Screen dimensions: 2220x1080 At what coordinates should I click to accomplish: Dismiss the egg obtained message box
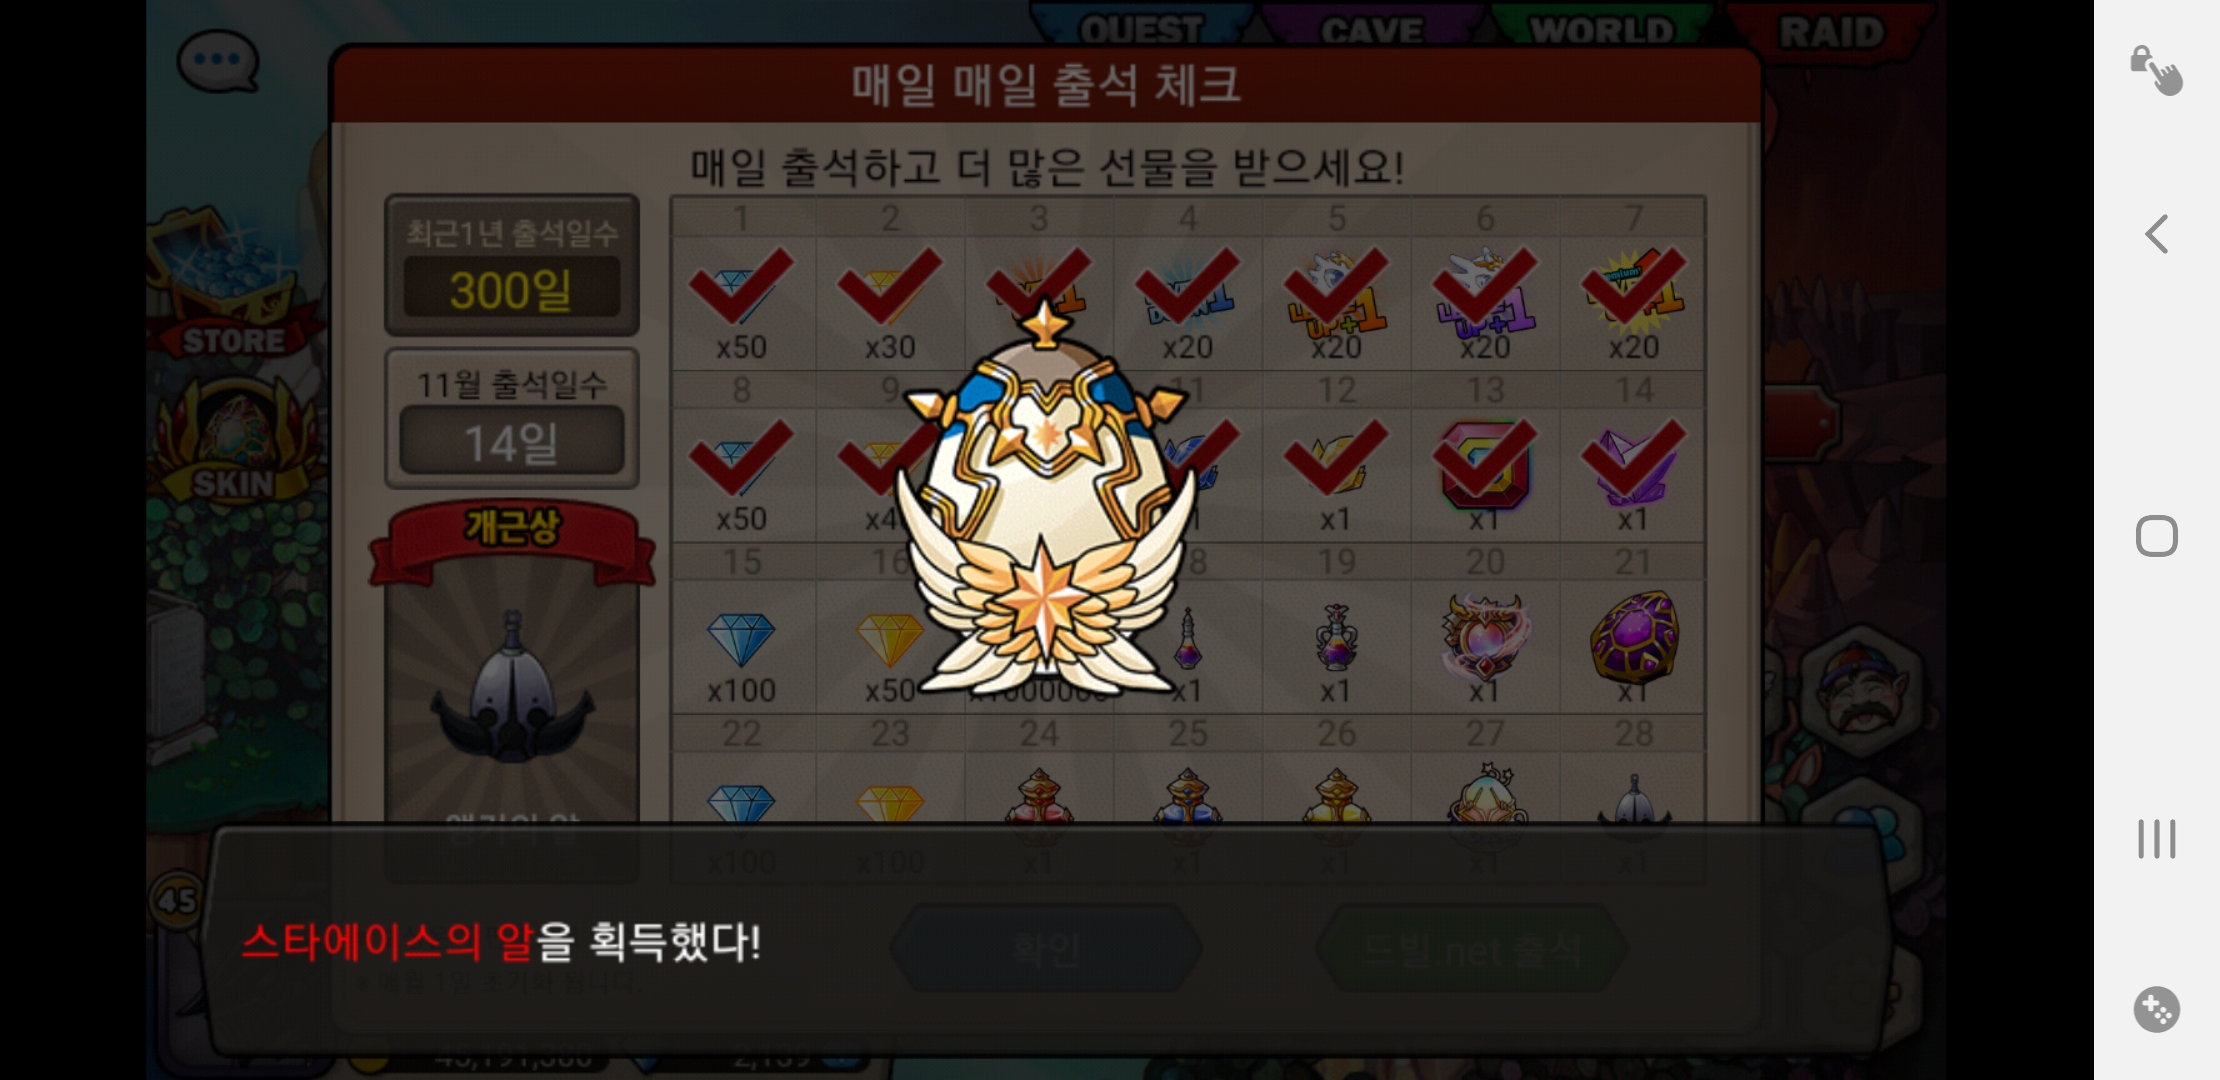(1045, 940)
